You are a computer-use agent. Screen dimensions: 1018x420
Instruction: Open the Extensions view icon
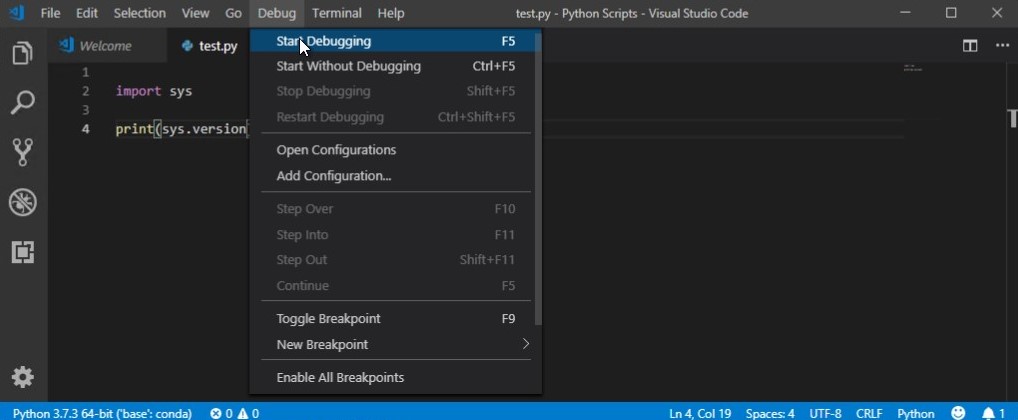pyautogui.click(x=23, y=253)
